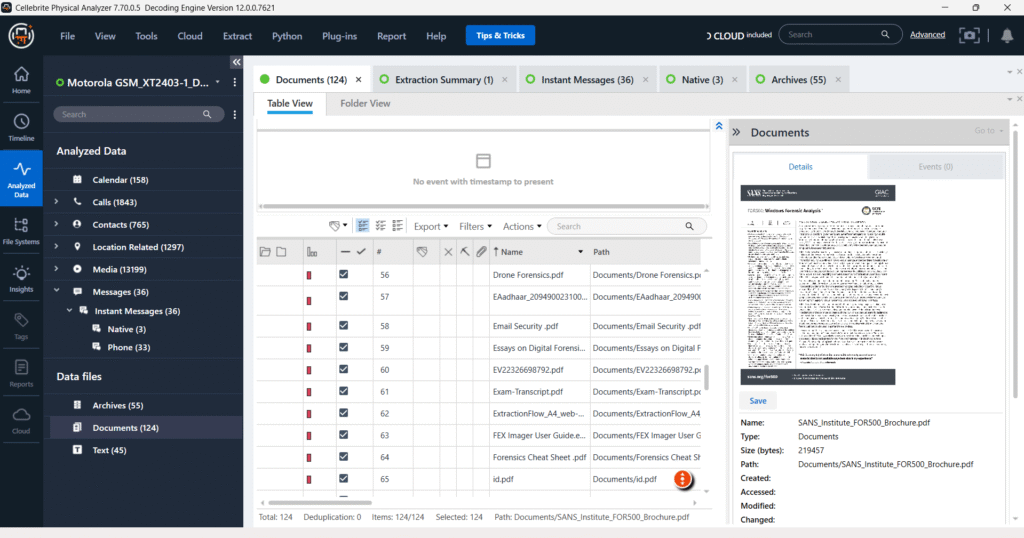Open the Cloud sidebar icon
1024x538 pixels.
click(21, 421)
